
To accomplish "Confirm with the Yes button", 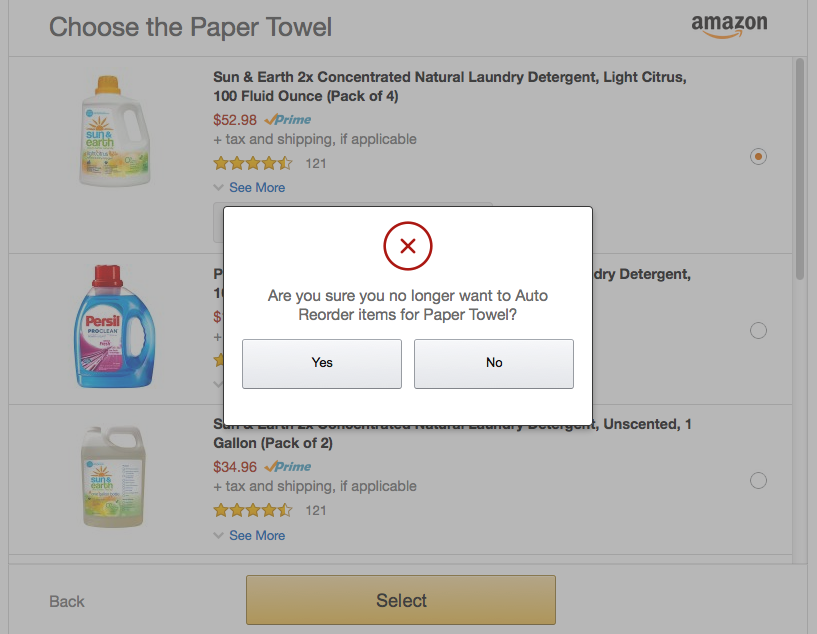I will coord(322,364).
